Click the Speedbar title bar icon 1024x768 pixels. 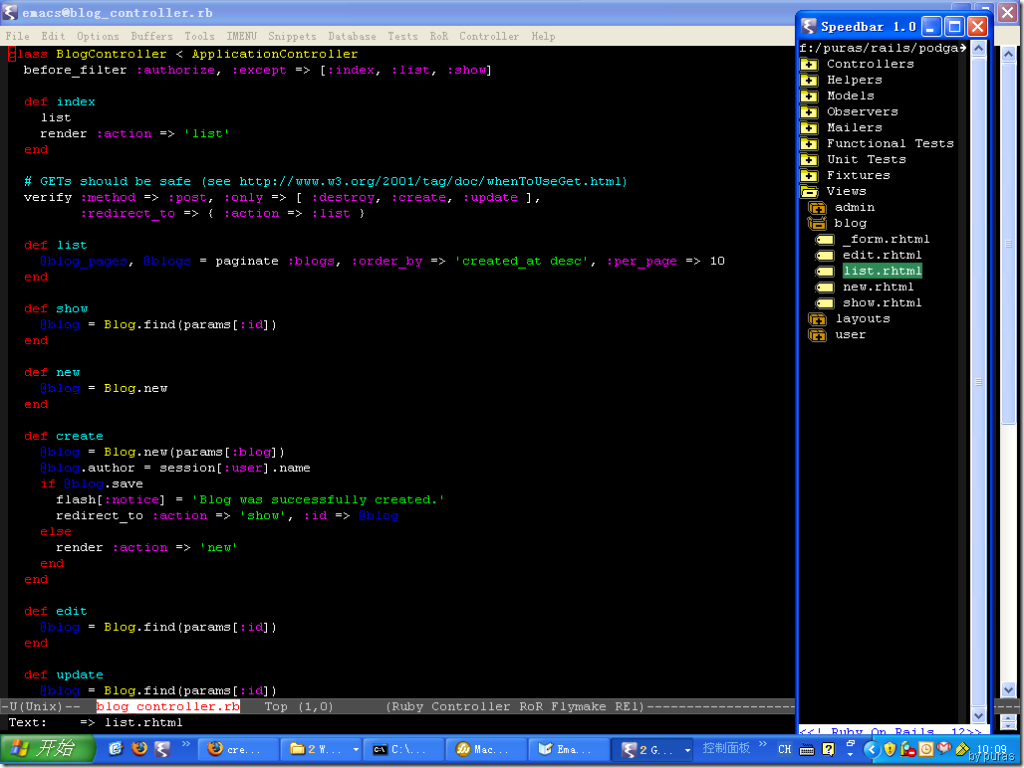pos(809,26)
